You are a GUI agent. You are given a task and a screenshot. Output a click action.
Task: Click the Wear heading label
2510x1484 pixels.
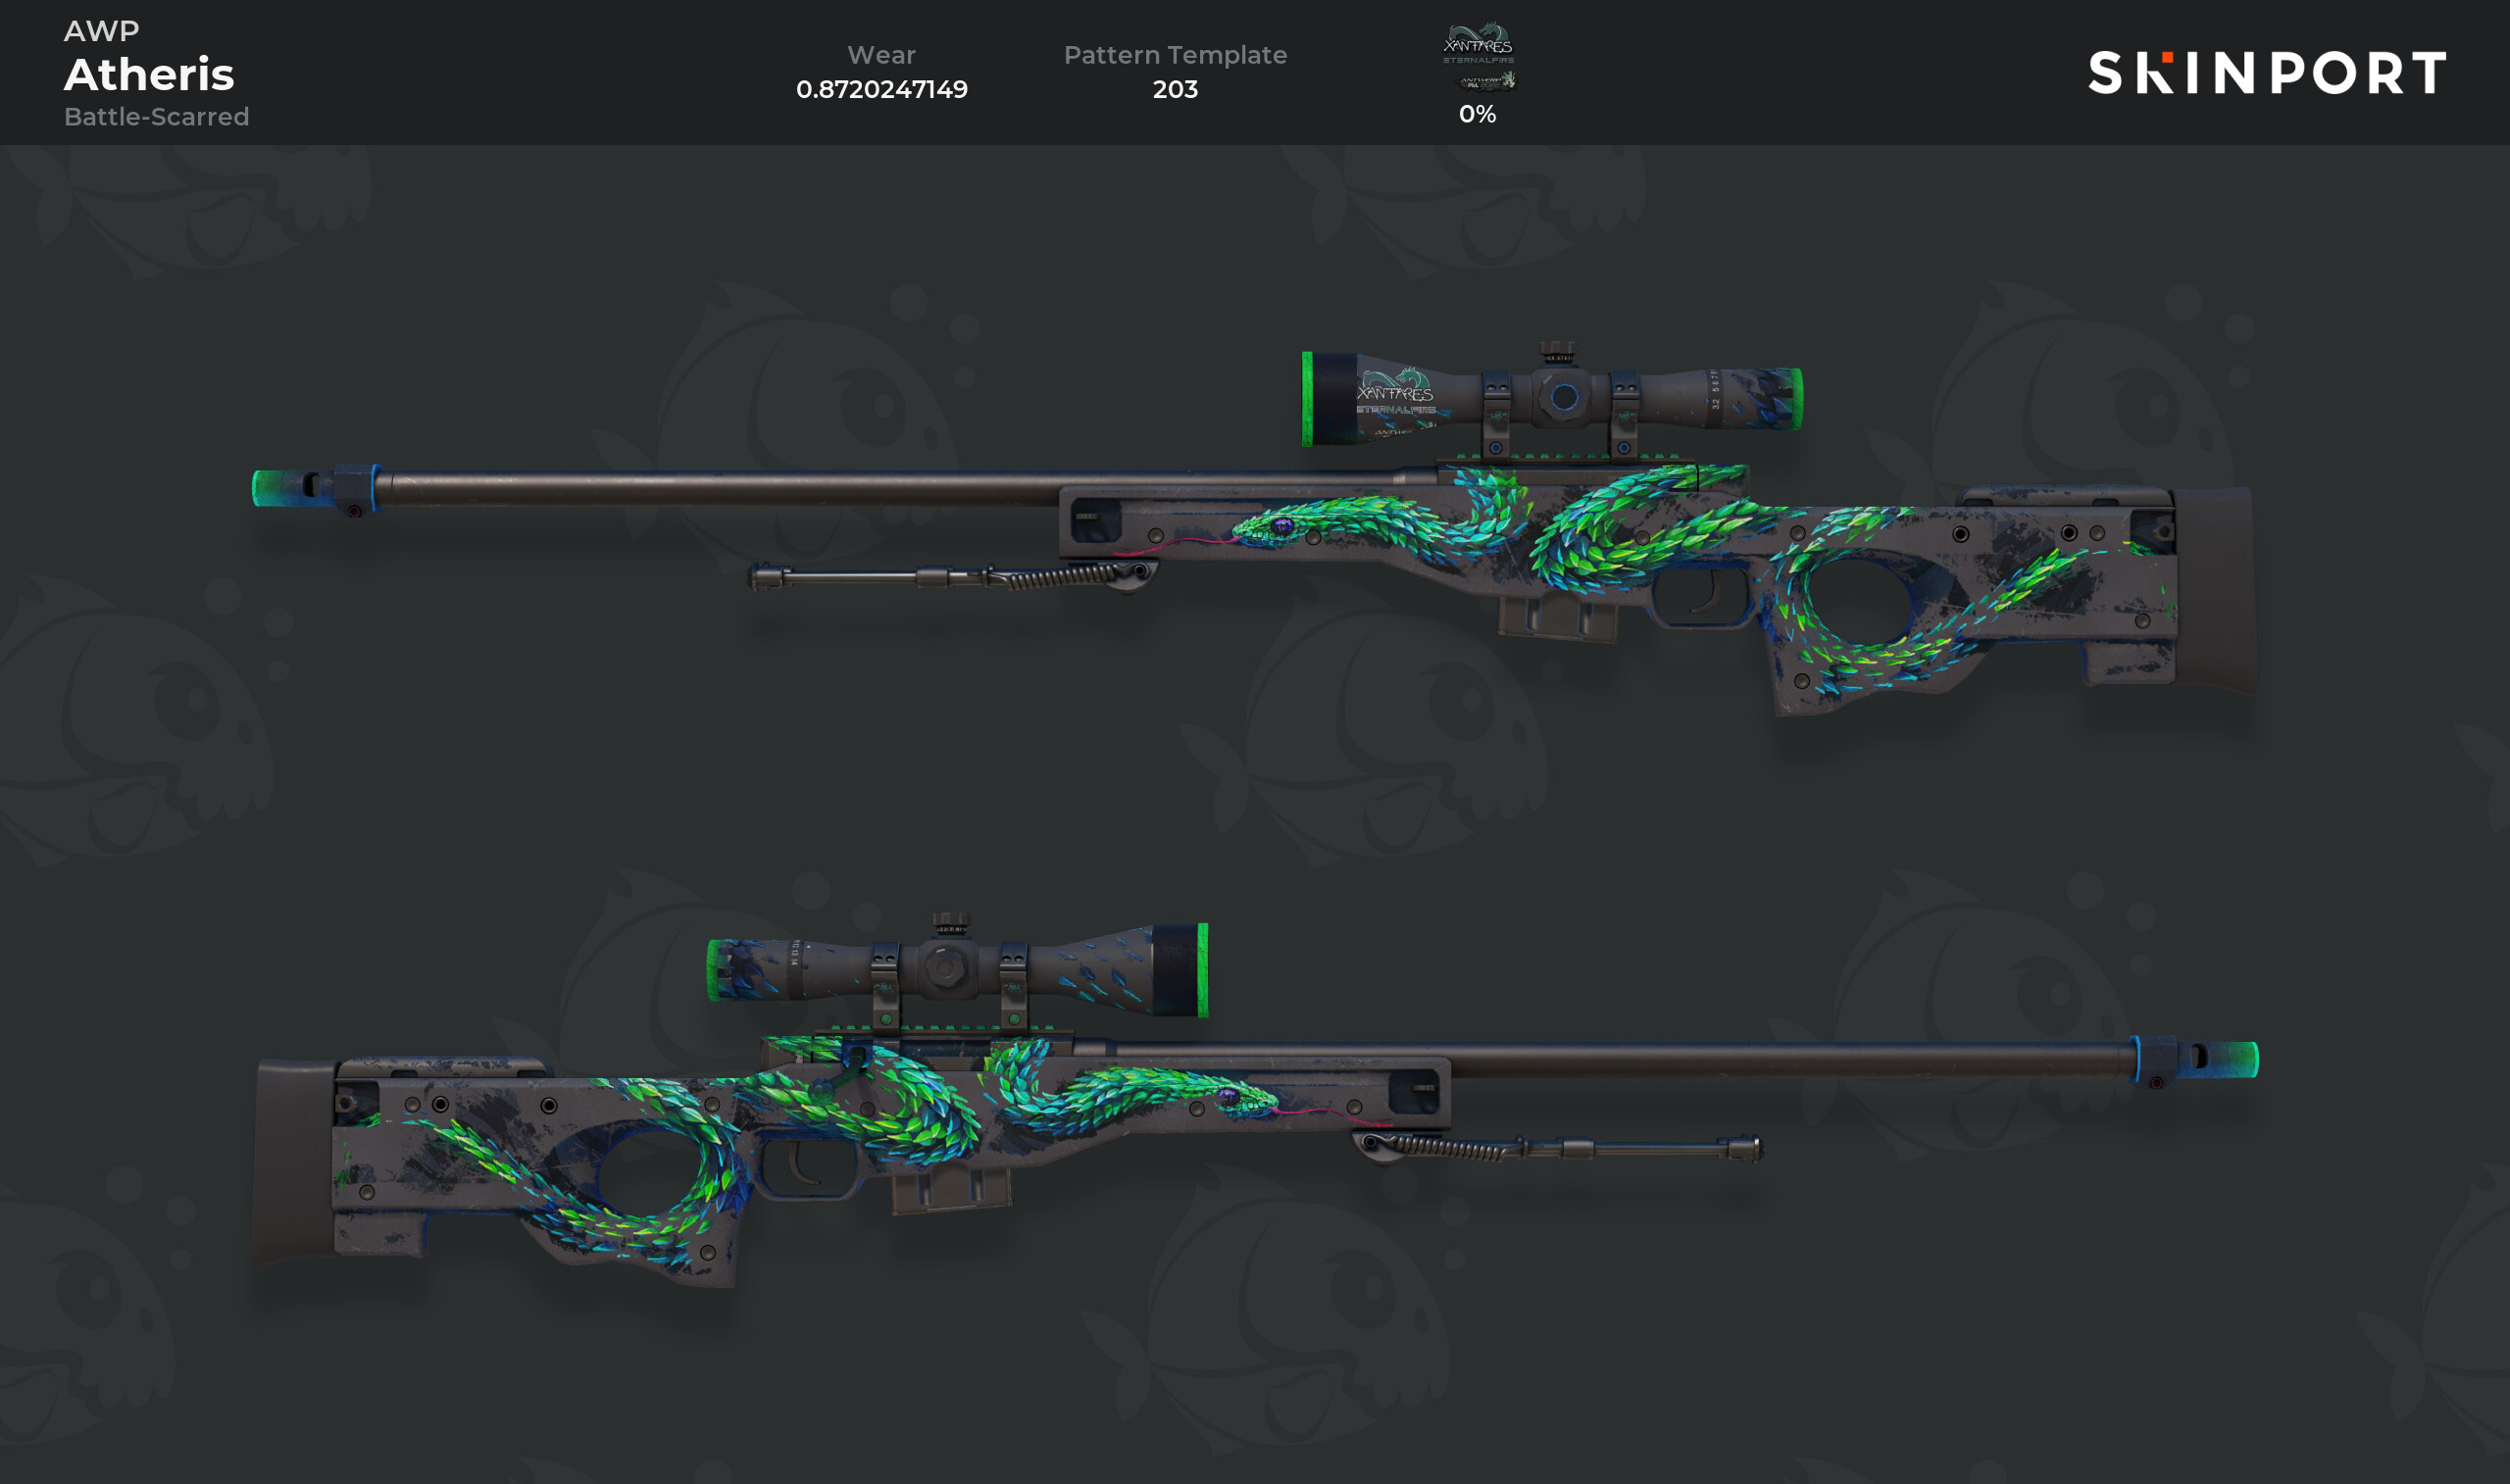[x=881, y=55]
